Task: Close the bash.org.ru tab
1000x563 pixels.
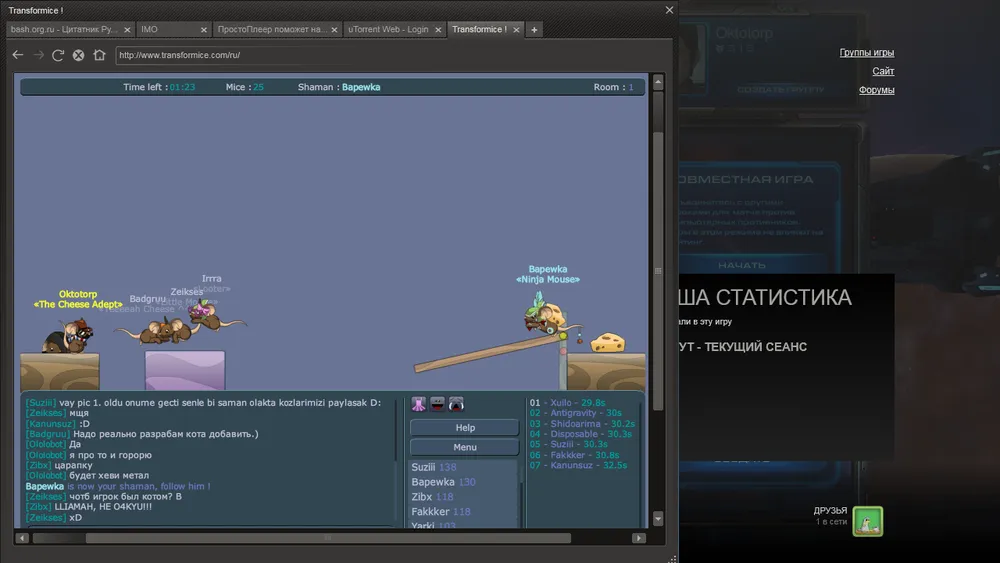Action: coord(127,29)
